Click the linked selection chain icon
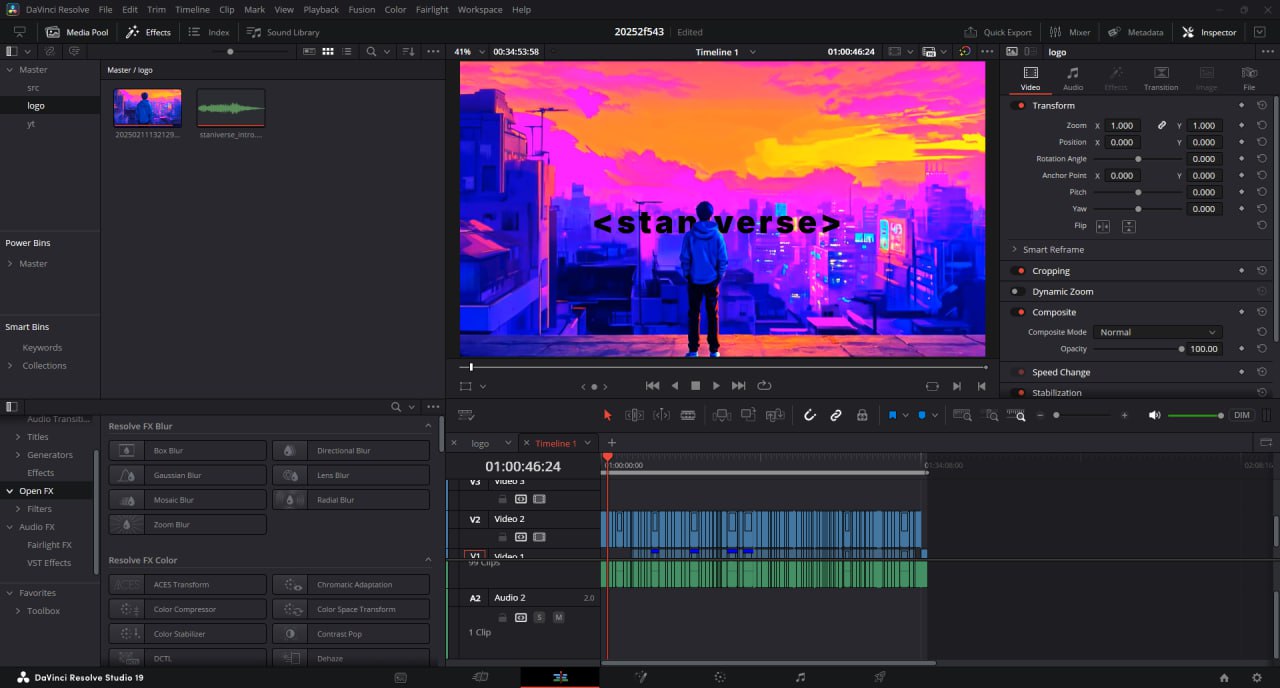This screenshot has height=688, width=1280. click(x=836, y=415)
